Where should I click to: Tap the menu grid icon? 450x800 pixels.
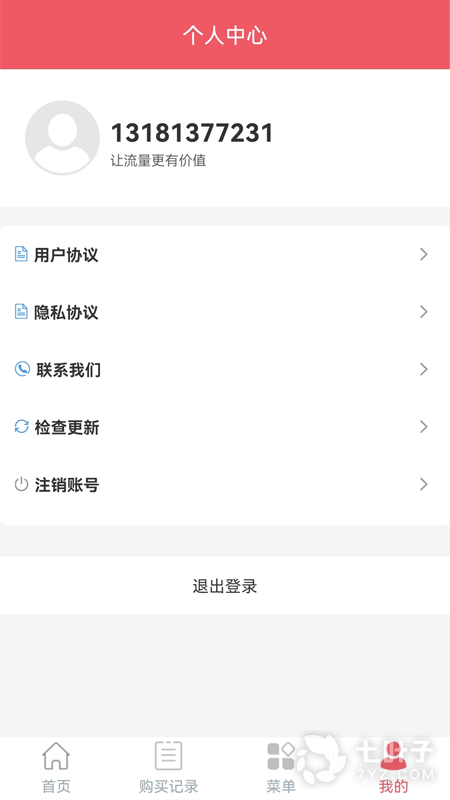point(281,756)
